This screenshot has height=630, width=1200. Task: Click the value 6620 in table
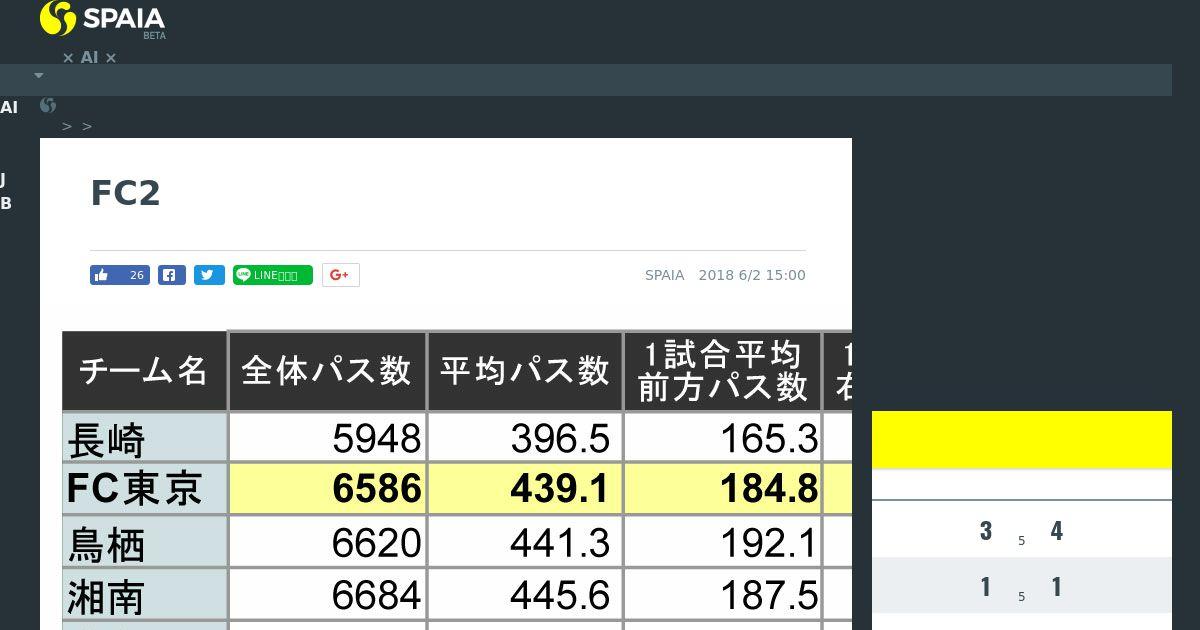pos(376,543)
